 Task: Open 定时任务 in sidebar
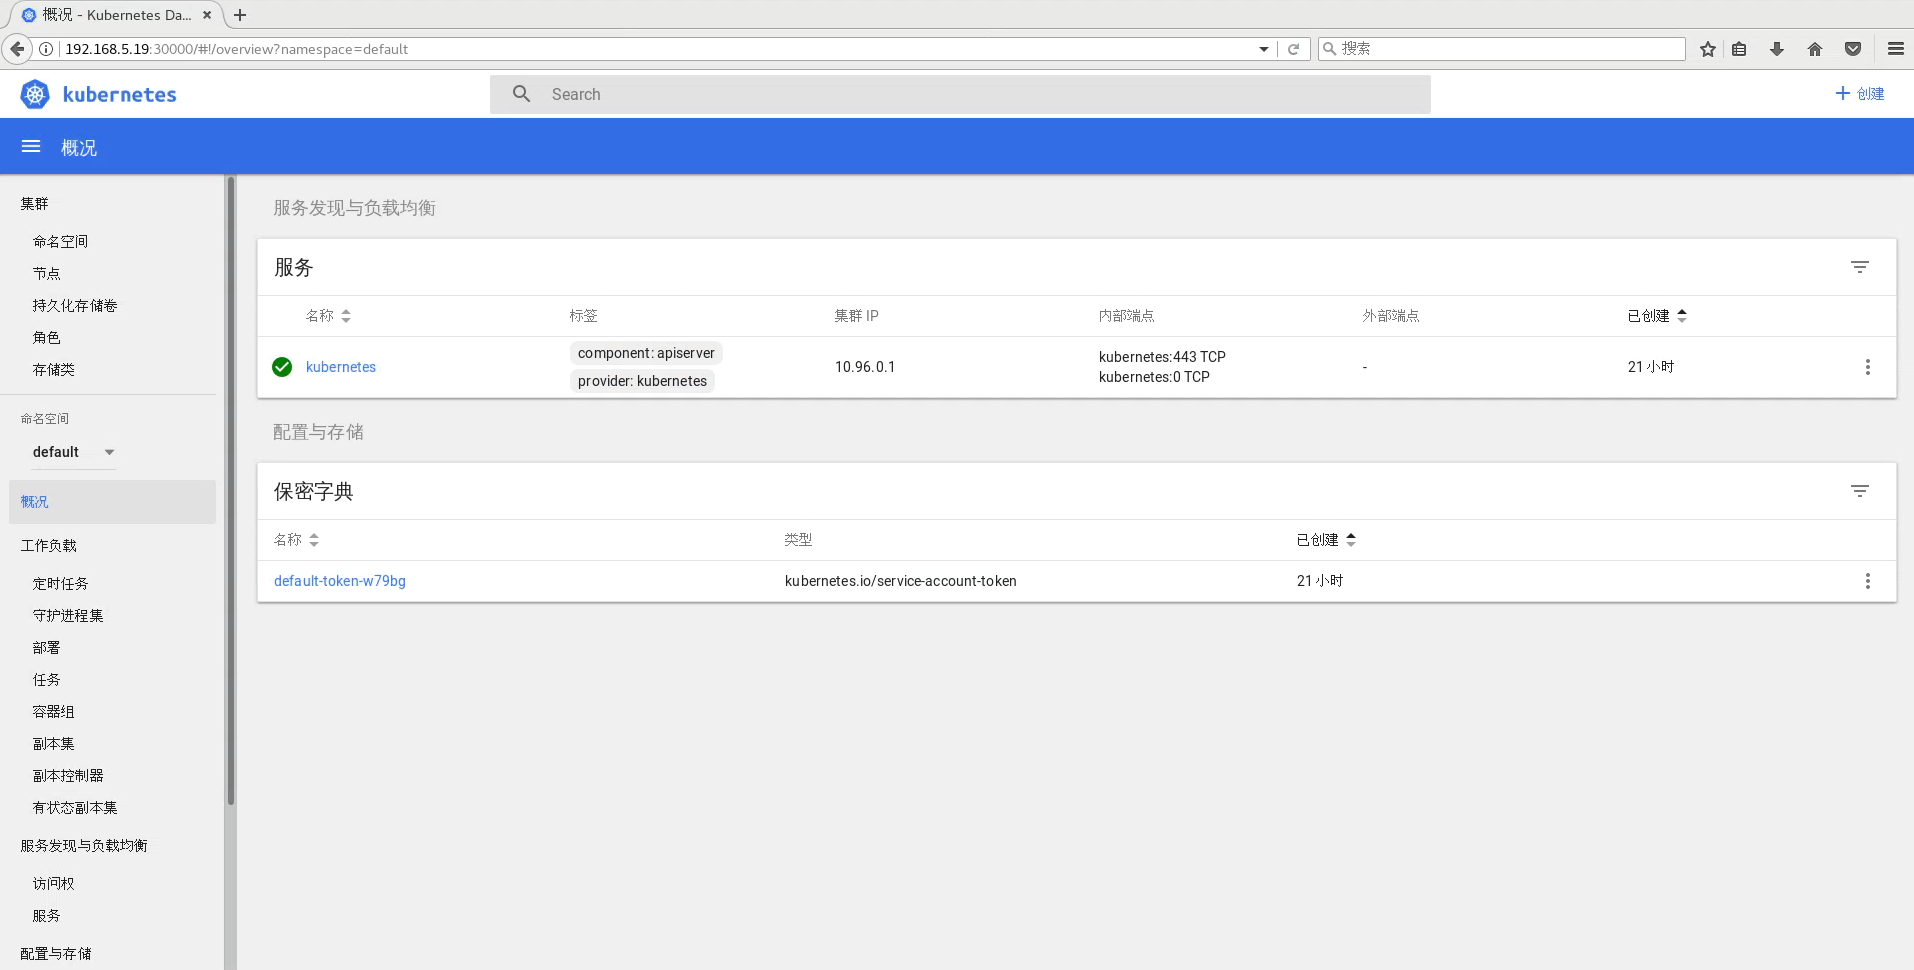60,584
